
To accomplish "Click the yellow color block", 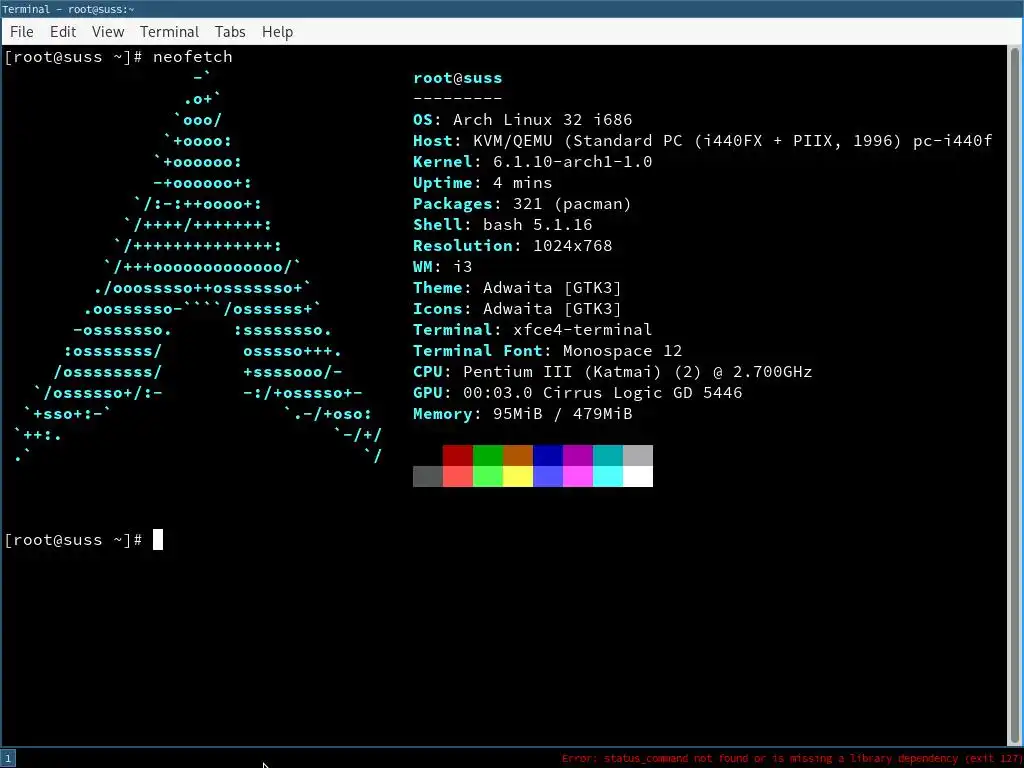I will click(518, 476).
